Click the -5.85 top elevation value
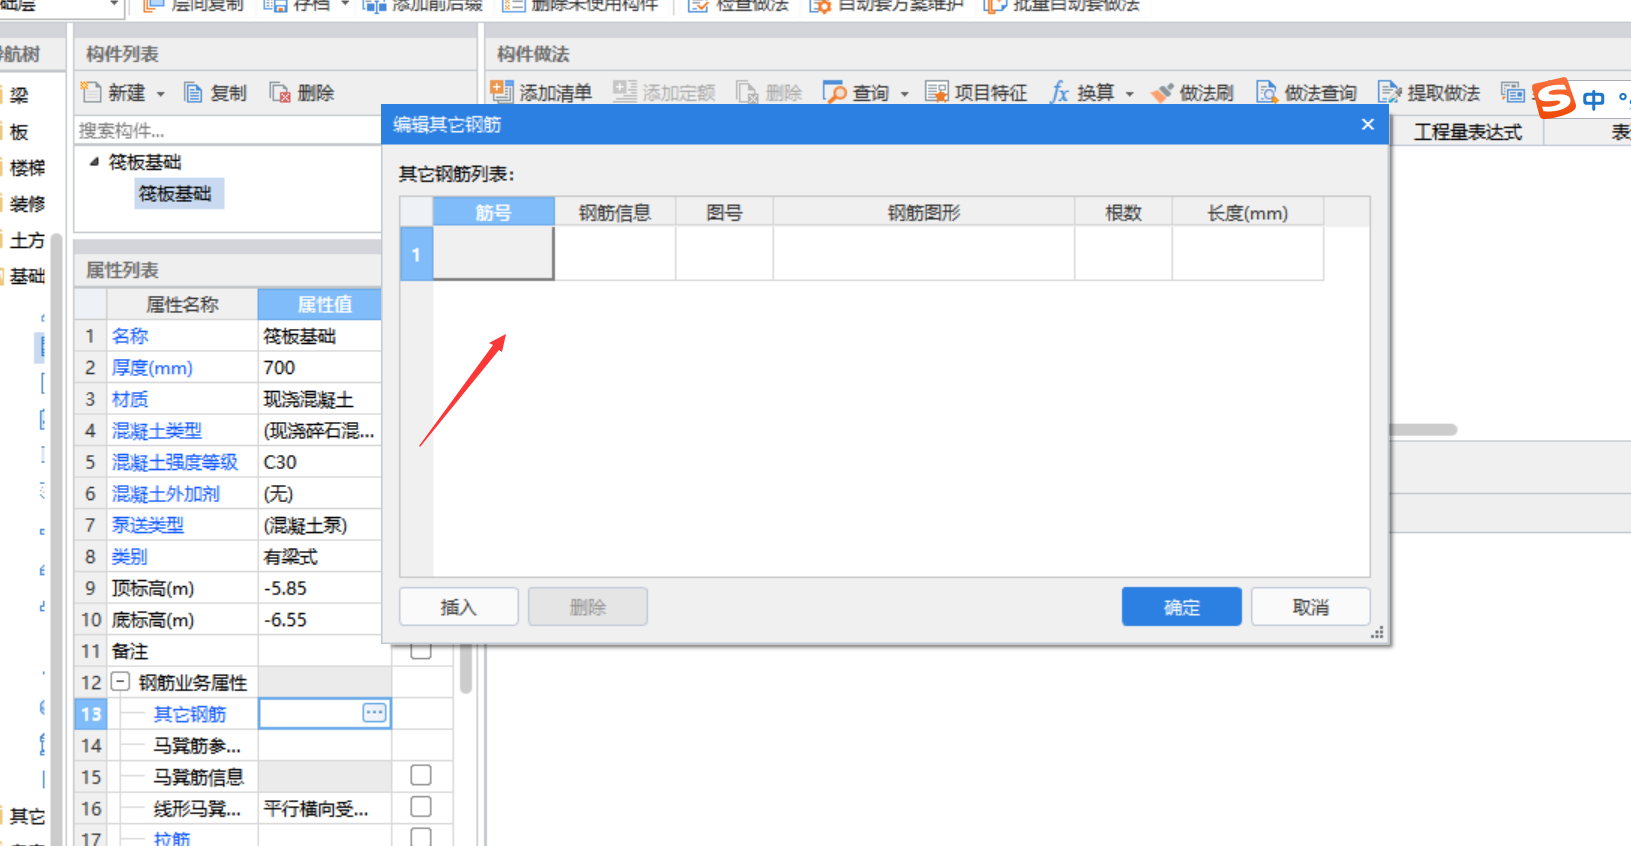The image size is (1631, 846). coord(285,588)
